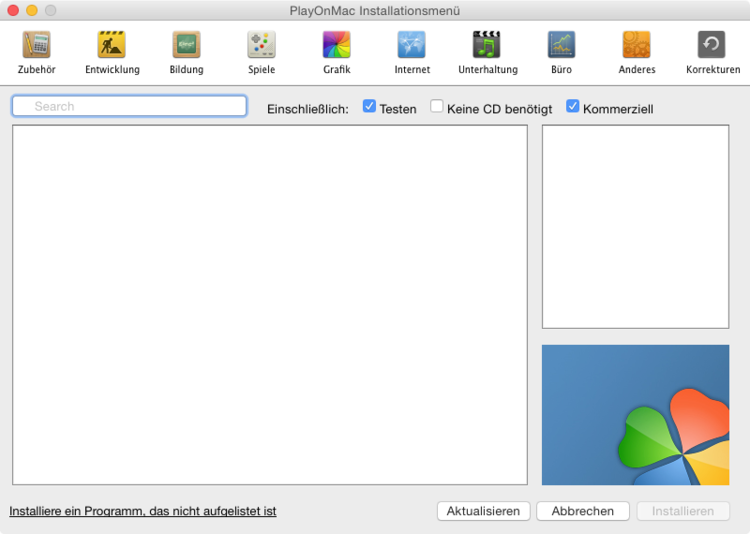Image resolution: width=750 pixels, height=534 pixels.
Task: Disable the Kommerziell checkbox
Action: 573,106
